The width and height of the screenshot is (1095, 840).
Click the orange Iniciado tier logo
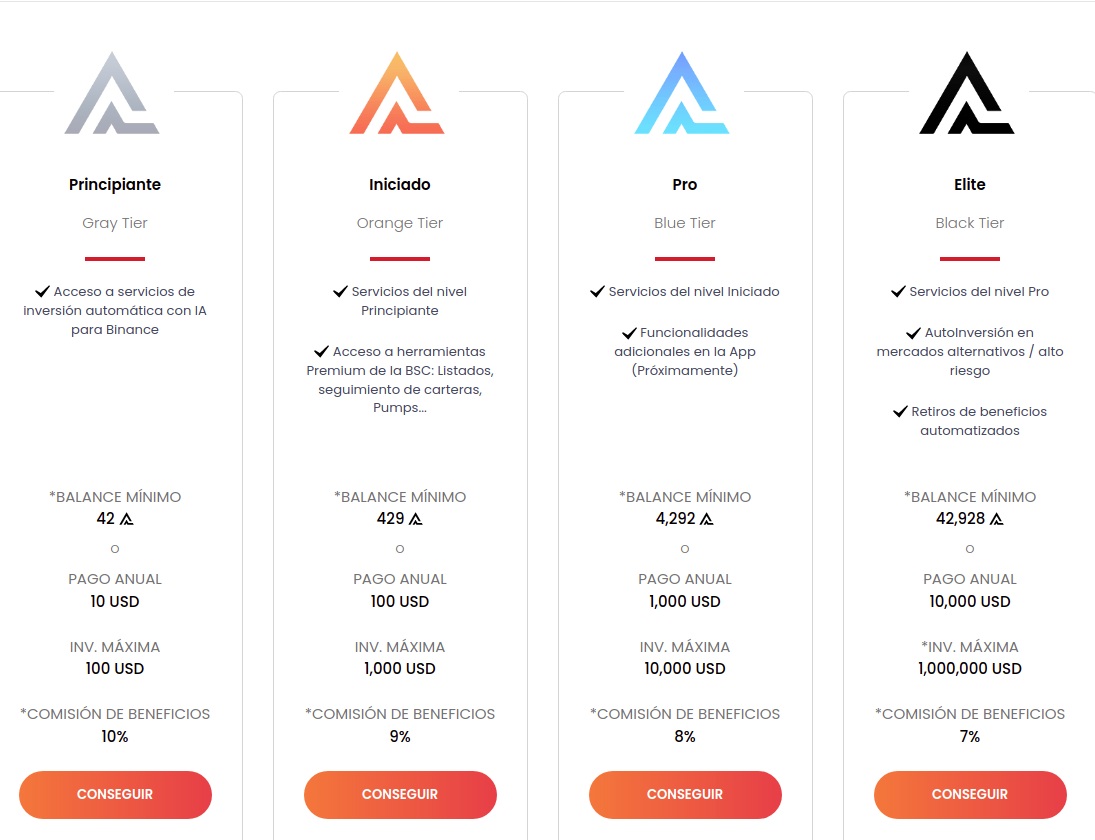pos(397,94)
